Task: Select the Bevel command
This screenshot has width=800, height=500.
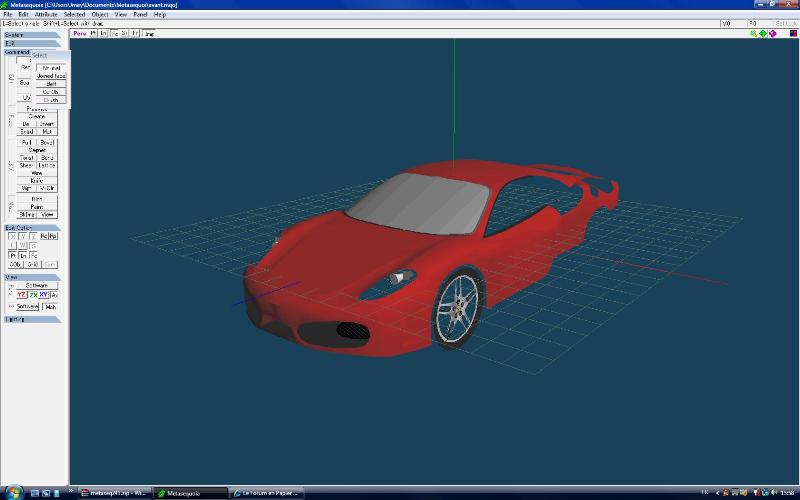Action: (x=47, y=142)
